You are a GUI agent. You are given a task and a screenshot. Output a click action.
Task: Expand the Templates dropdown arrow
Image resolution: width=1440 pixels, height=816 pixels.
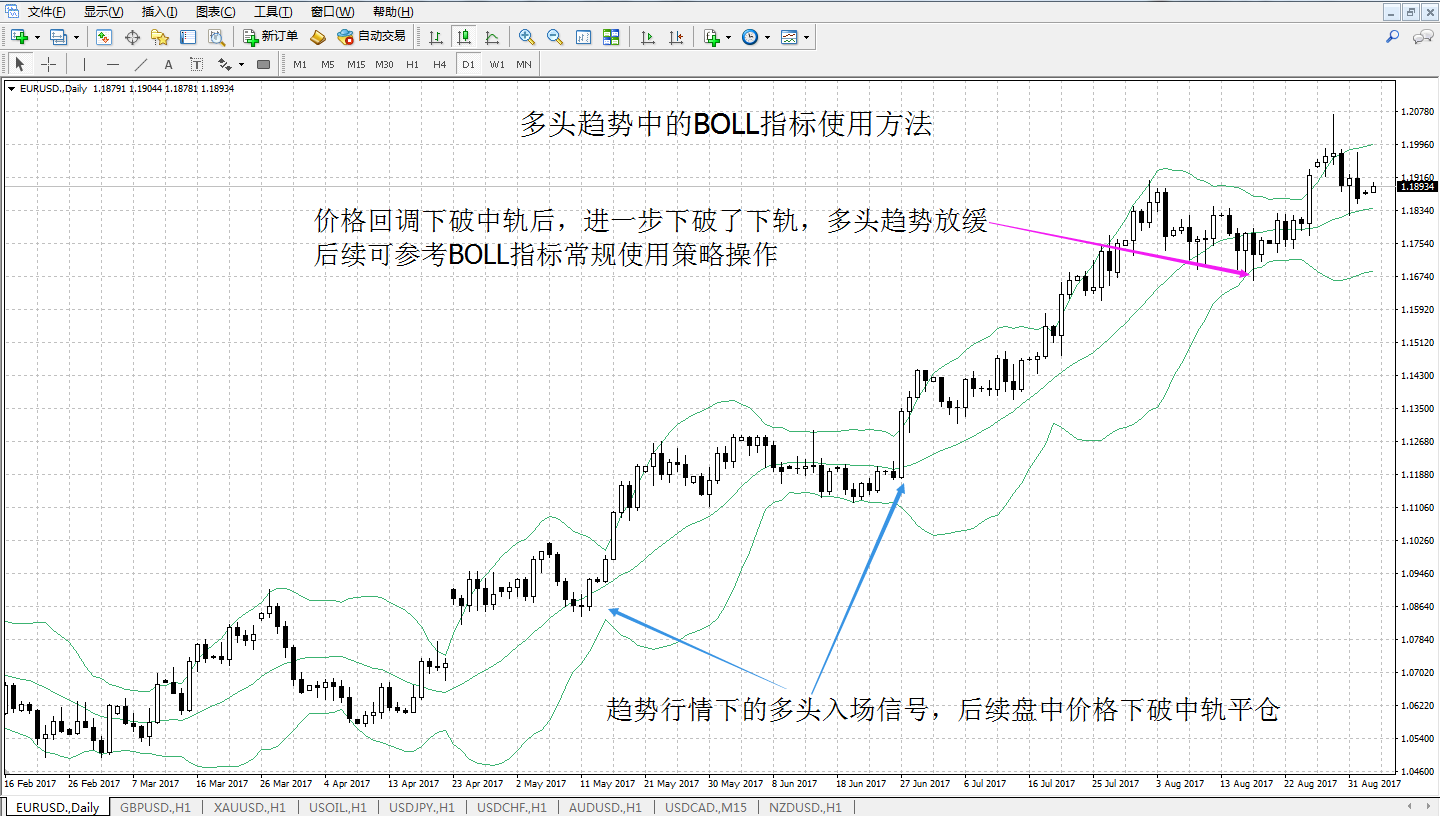(x=806, y=37)
